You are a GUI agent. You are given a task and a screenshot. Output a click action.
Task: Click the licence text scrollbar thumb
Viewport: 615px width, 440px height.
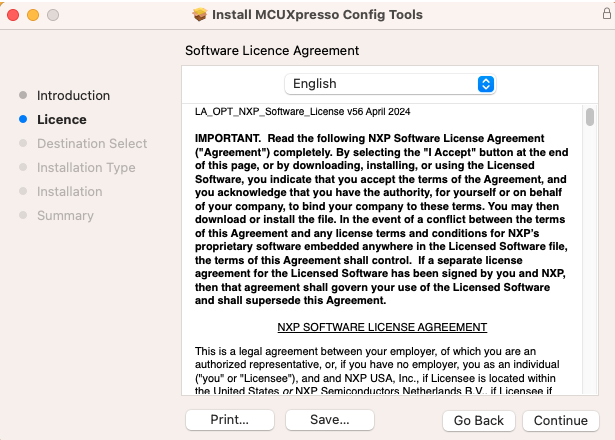[x=590, y=117]
